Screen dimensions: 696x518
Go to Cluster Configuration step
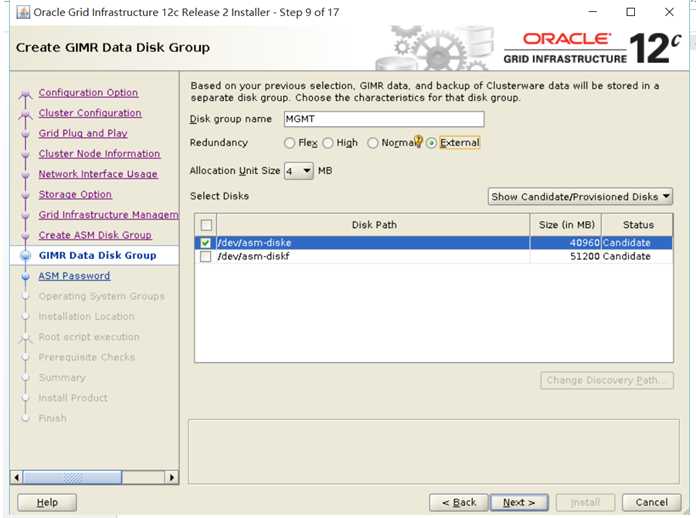(90, 113)
